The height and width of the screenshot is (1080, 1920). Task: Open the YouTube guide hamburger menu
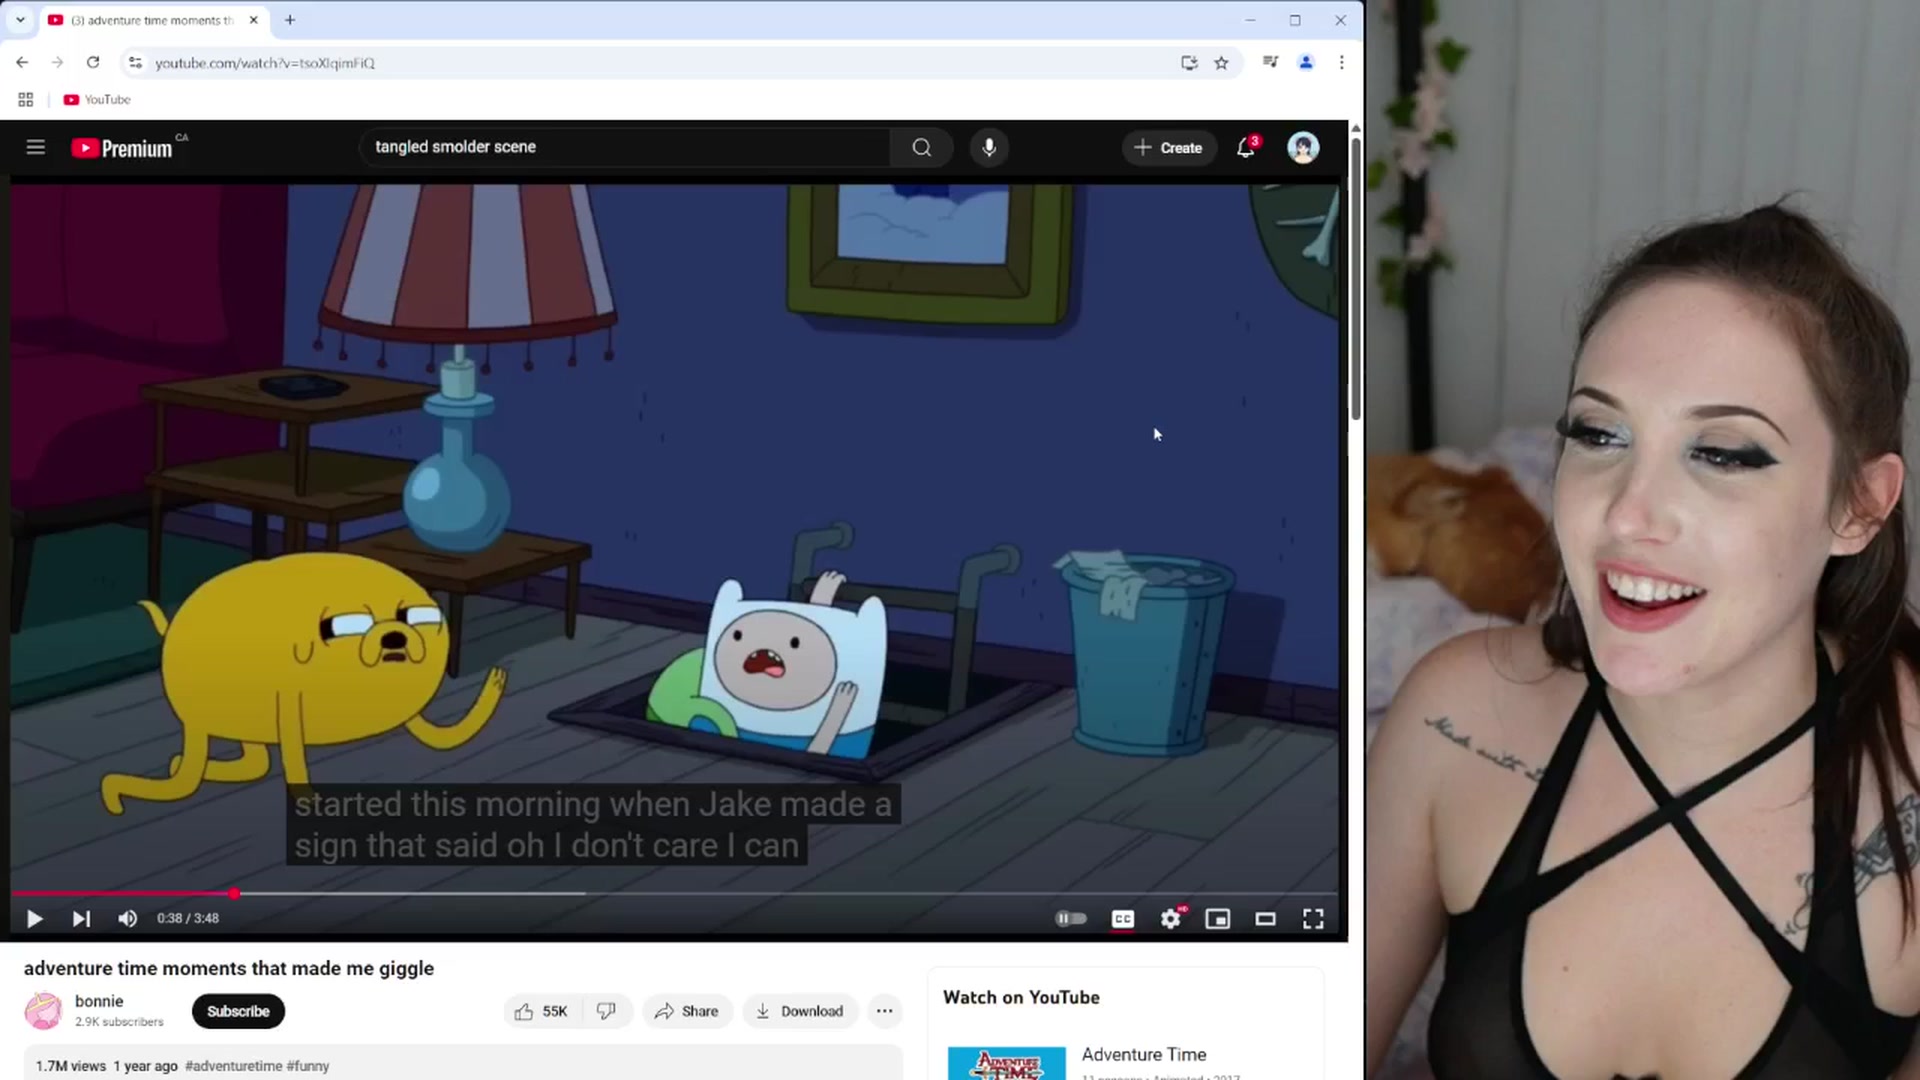coord(36,148)
